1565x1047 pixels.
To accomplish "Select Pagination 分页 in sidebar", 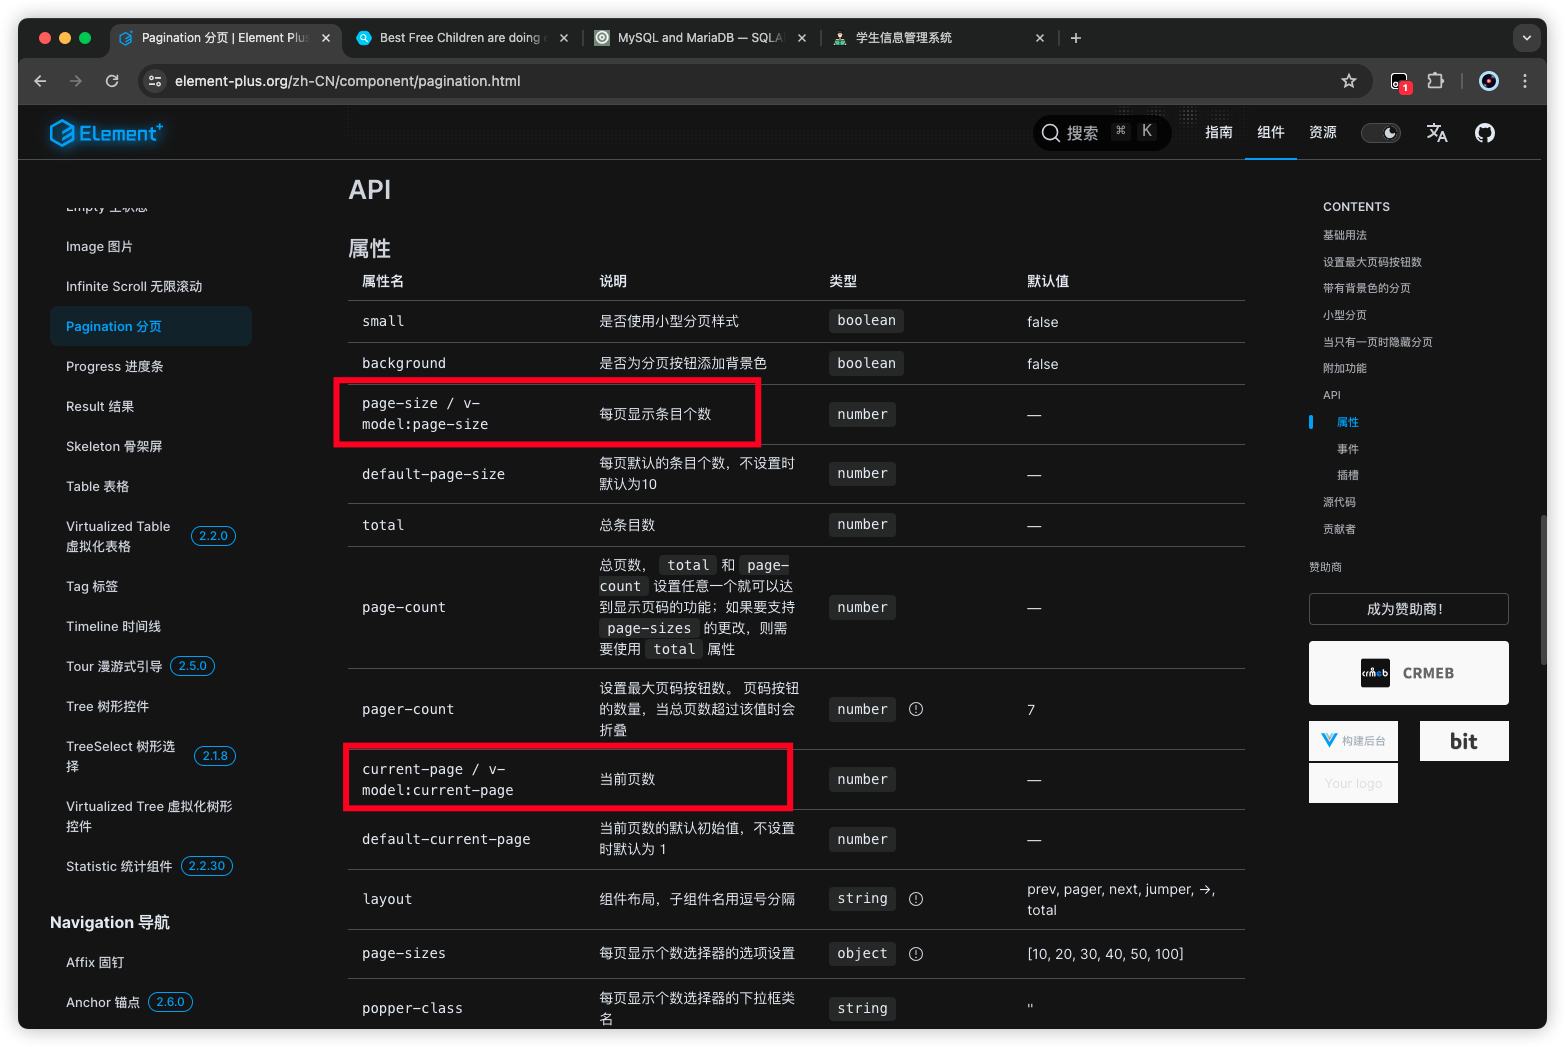I will pyautogui.click(x=151, y=327).
